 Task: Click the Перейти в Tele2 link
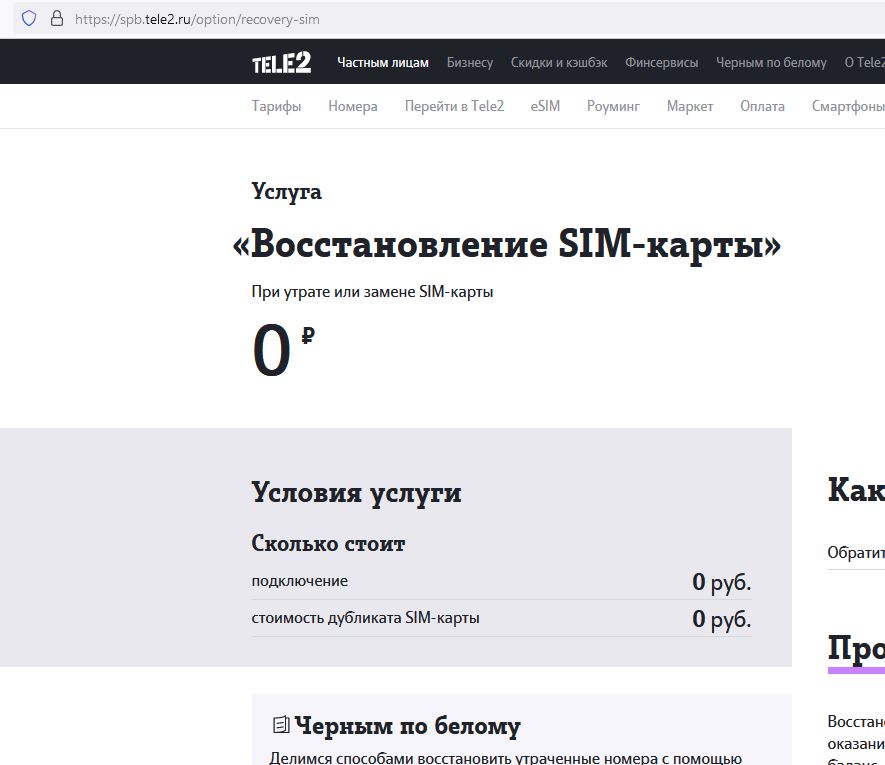pyautogui.click(x=454, y=106)
